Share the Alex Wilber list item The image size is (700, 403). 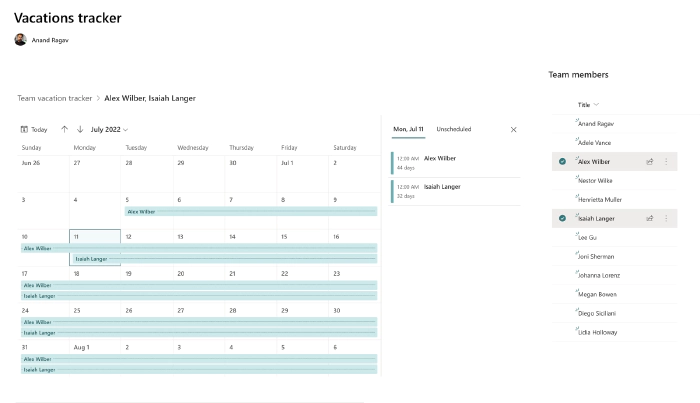[x=650, y=162]
